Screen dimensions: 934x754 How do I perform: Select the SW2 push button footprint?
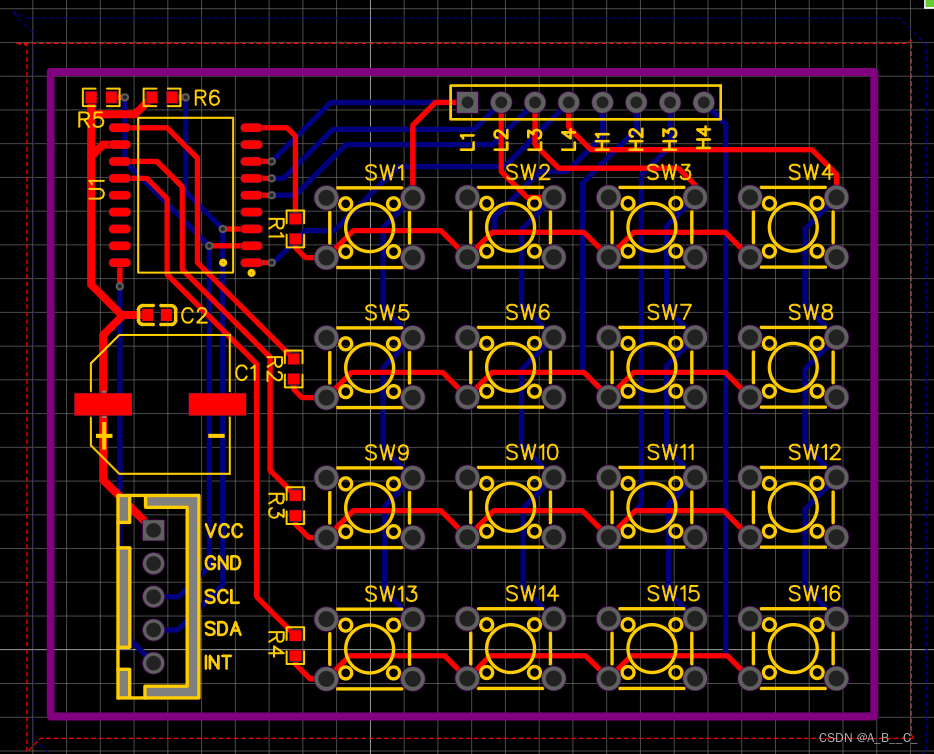[x=510, y=227]
